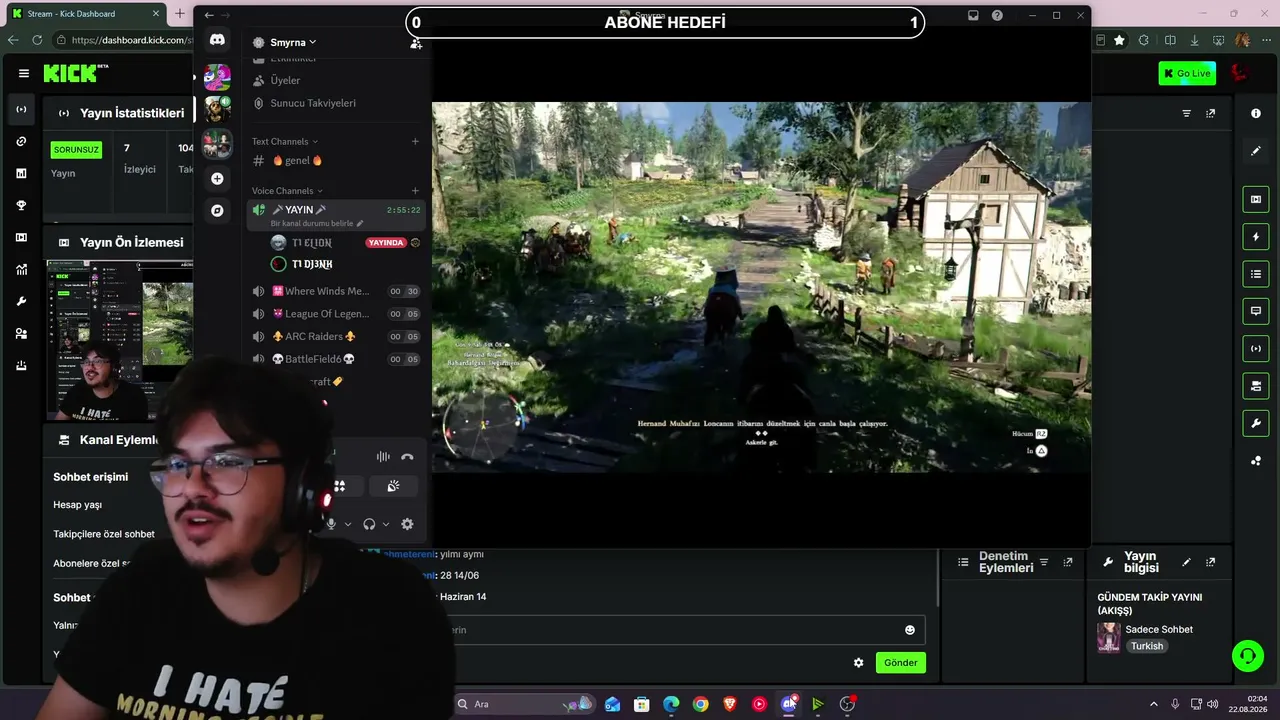The width and height of the screenshot is (1280, 720).
Task: Add a server with the plus icon
Action: pyautogui.click(x=217, y=178)
